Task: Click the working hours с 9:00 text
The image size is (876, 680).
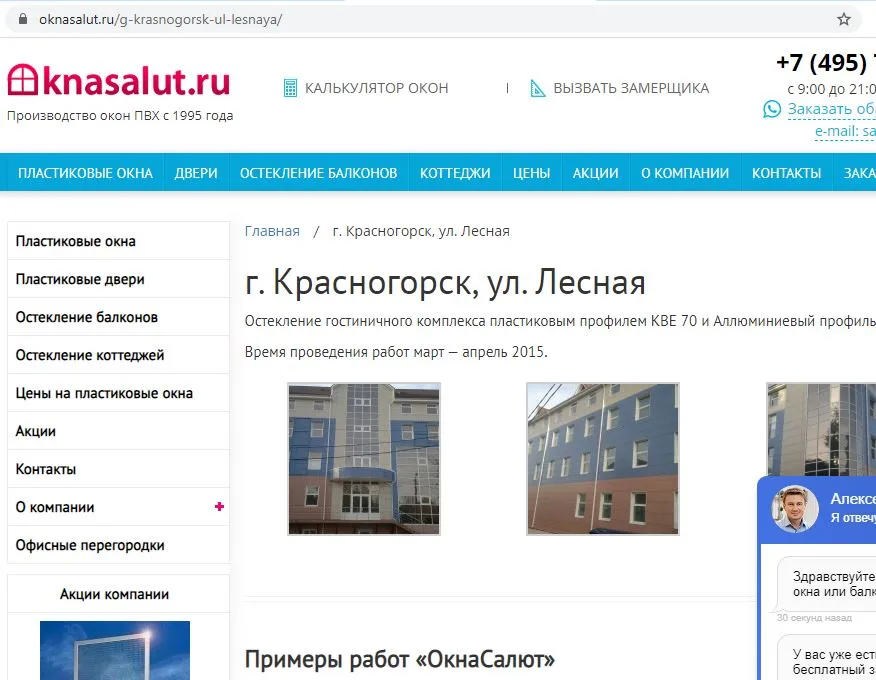Action: (x=831, y=89)
